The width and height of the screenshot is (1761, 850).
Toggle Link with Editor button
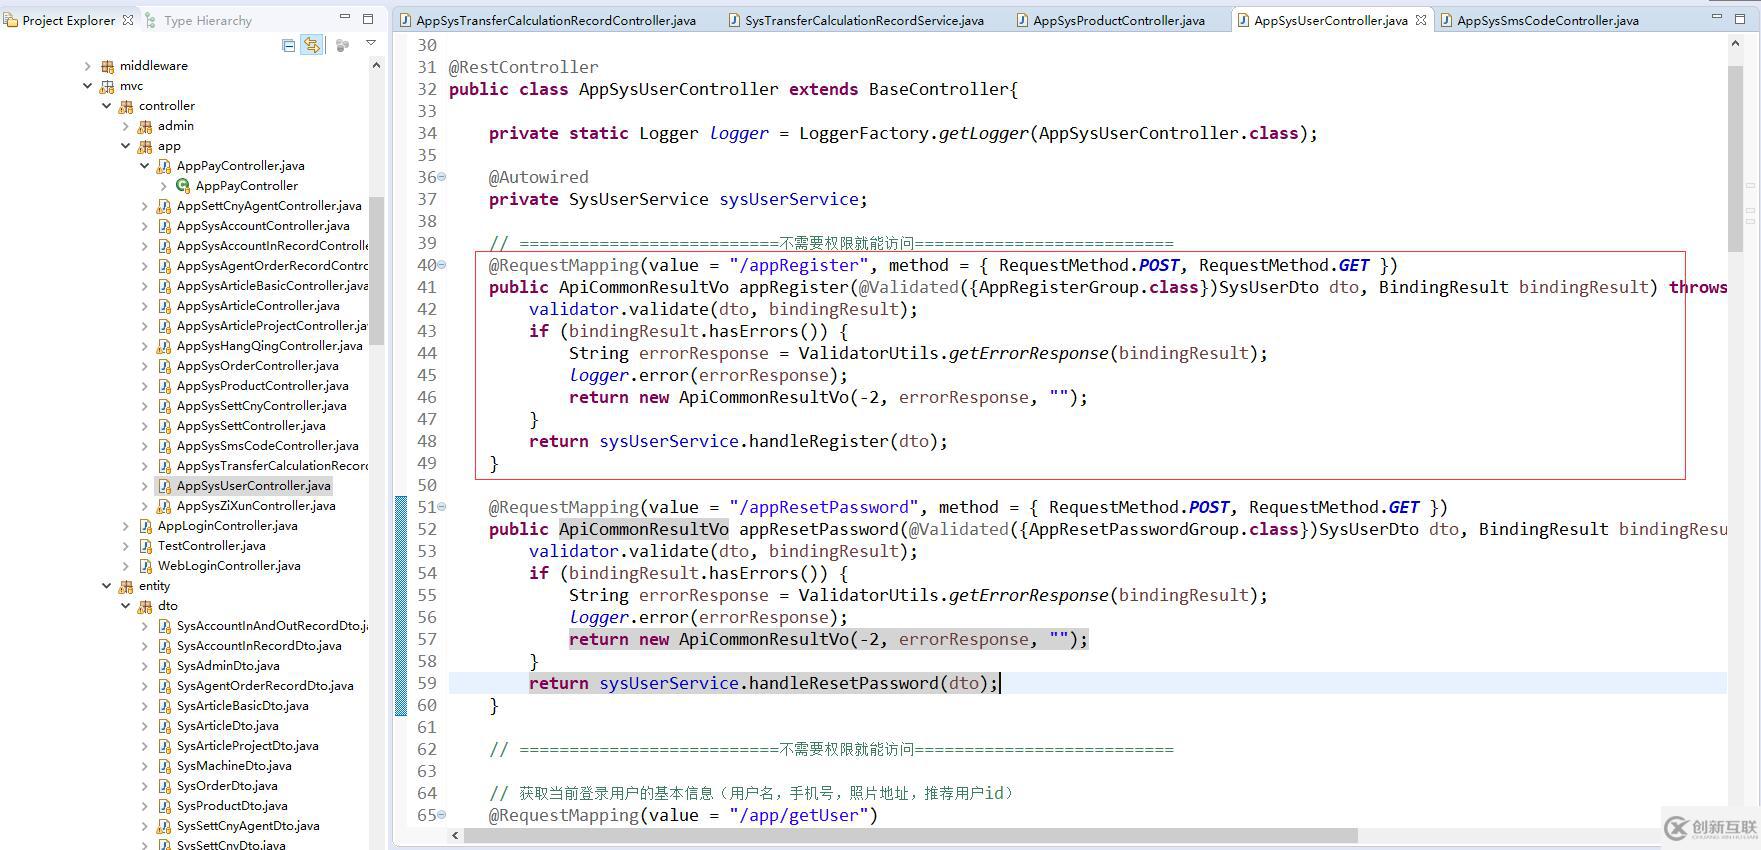pos(312,45)
